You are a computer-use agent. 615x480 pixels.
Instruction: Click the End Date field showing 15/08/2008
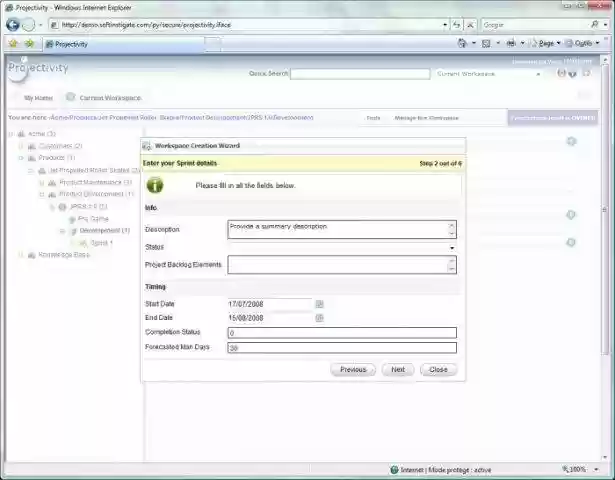click(x=270, y=318)
